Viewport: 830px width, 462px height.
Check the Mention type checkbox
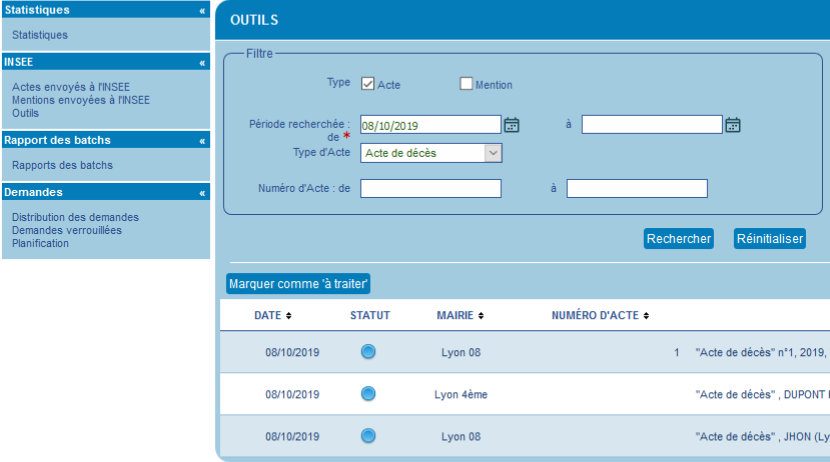tap(466, 84)
